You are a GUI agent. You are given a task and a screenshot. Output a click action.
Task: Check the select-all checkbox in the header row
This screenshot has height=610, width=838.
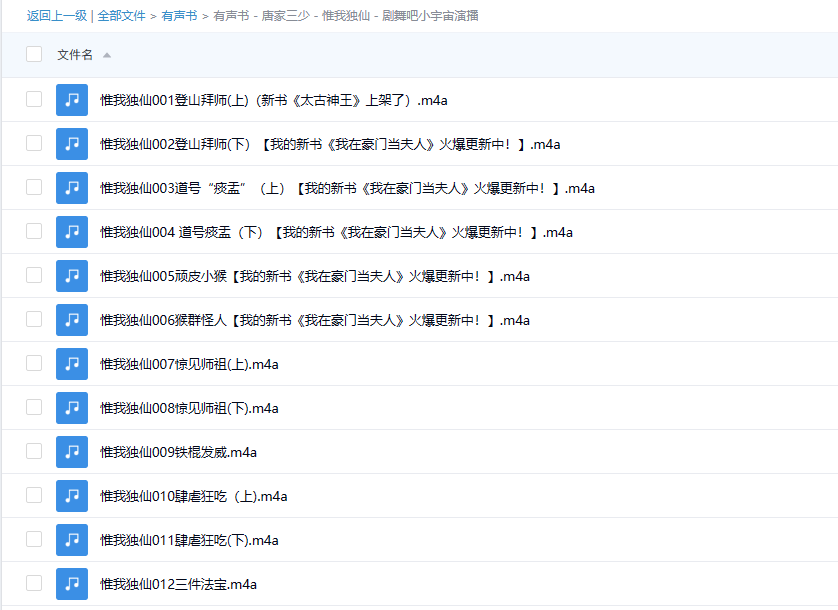[x=33, y=54]
